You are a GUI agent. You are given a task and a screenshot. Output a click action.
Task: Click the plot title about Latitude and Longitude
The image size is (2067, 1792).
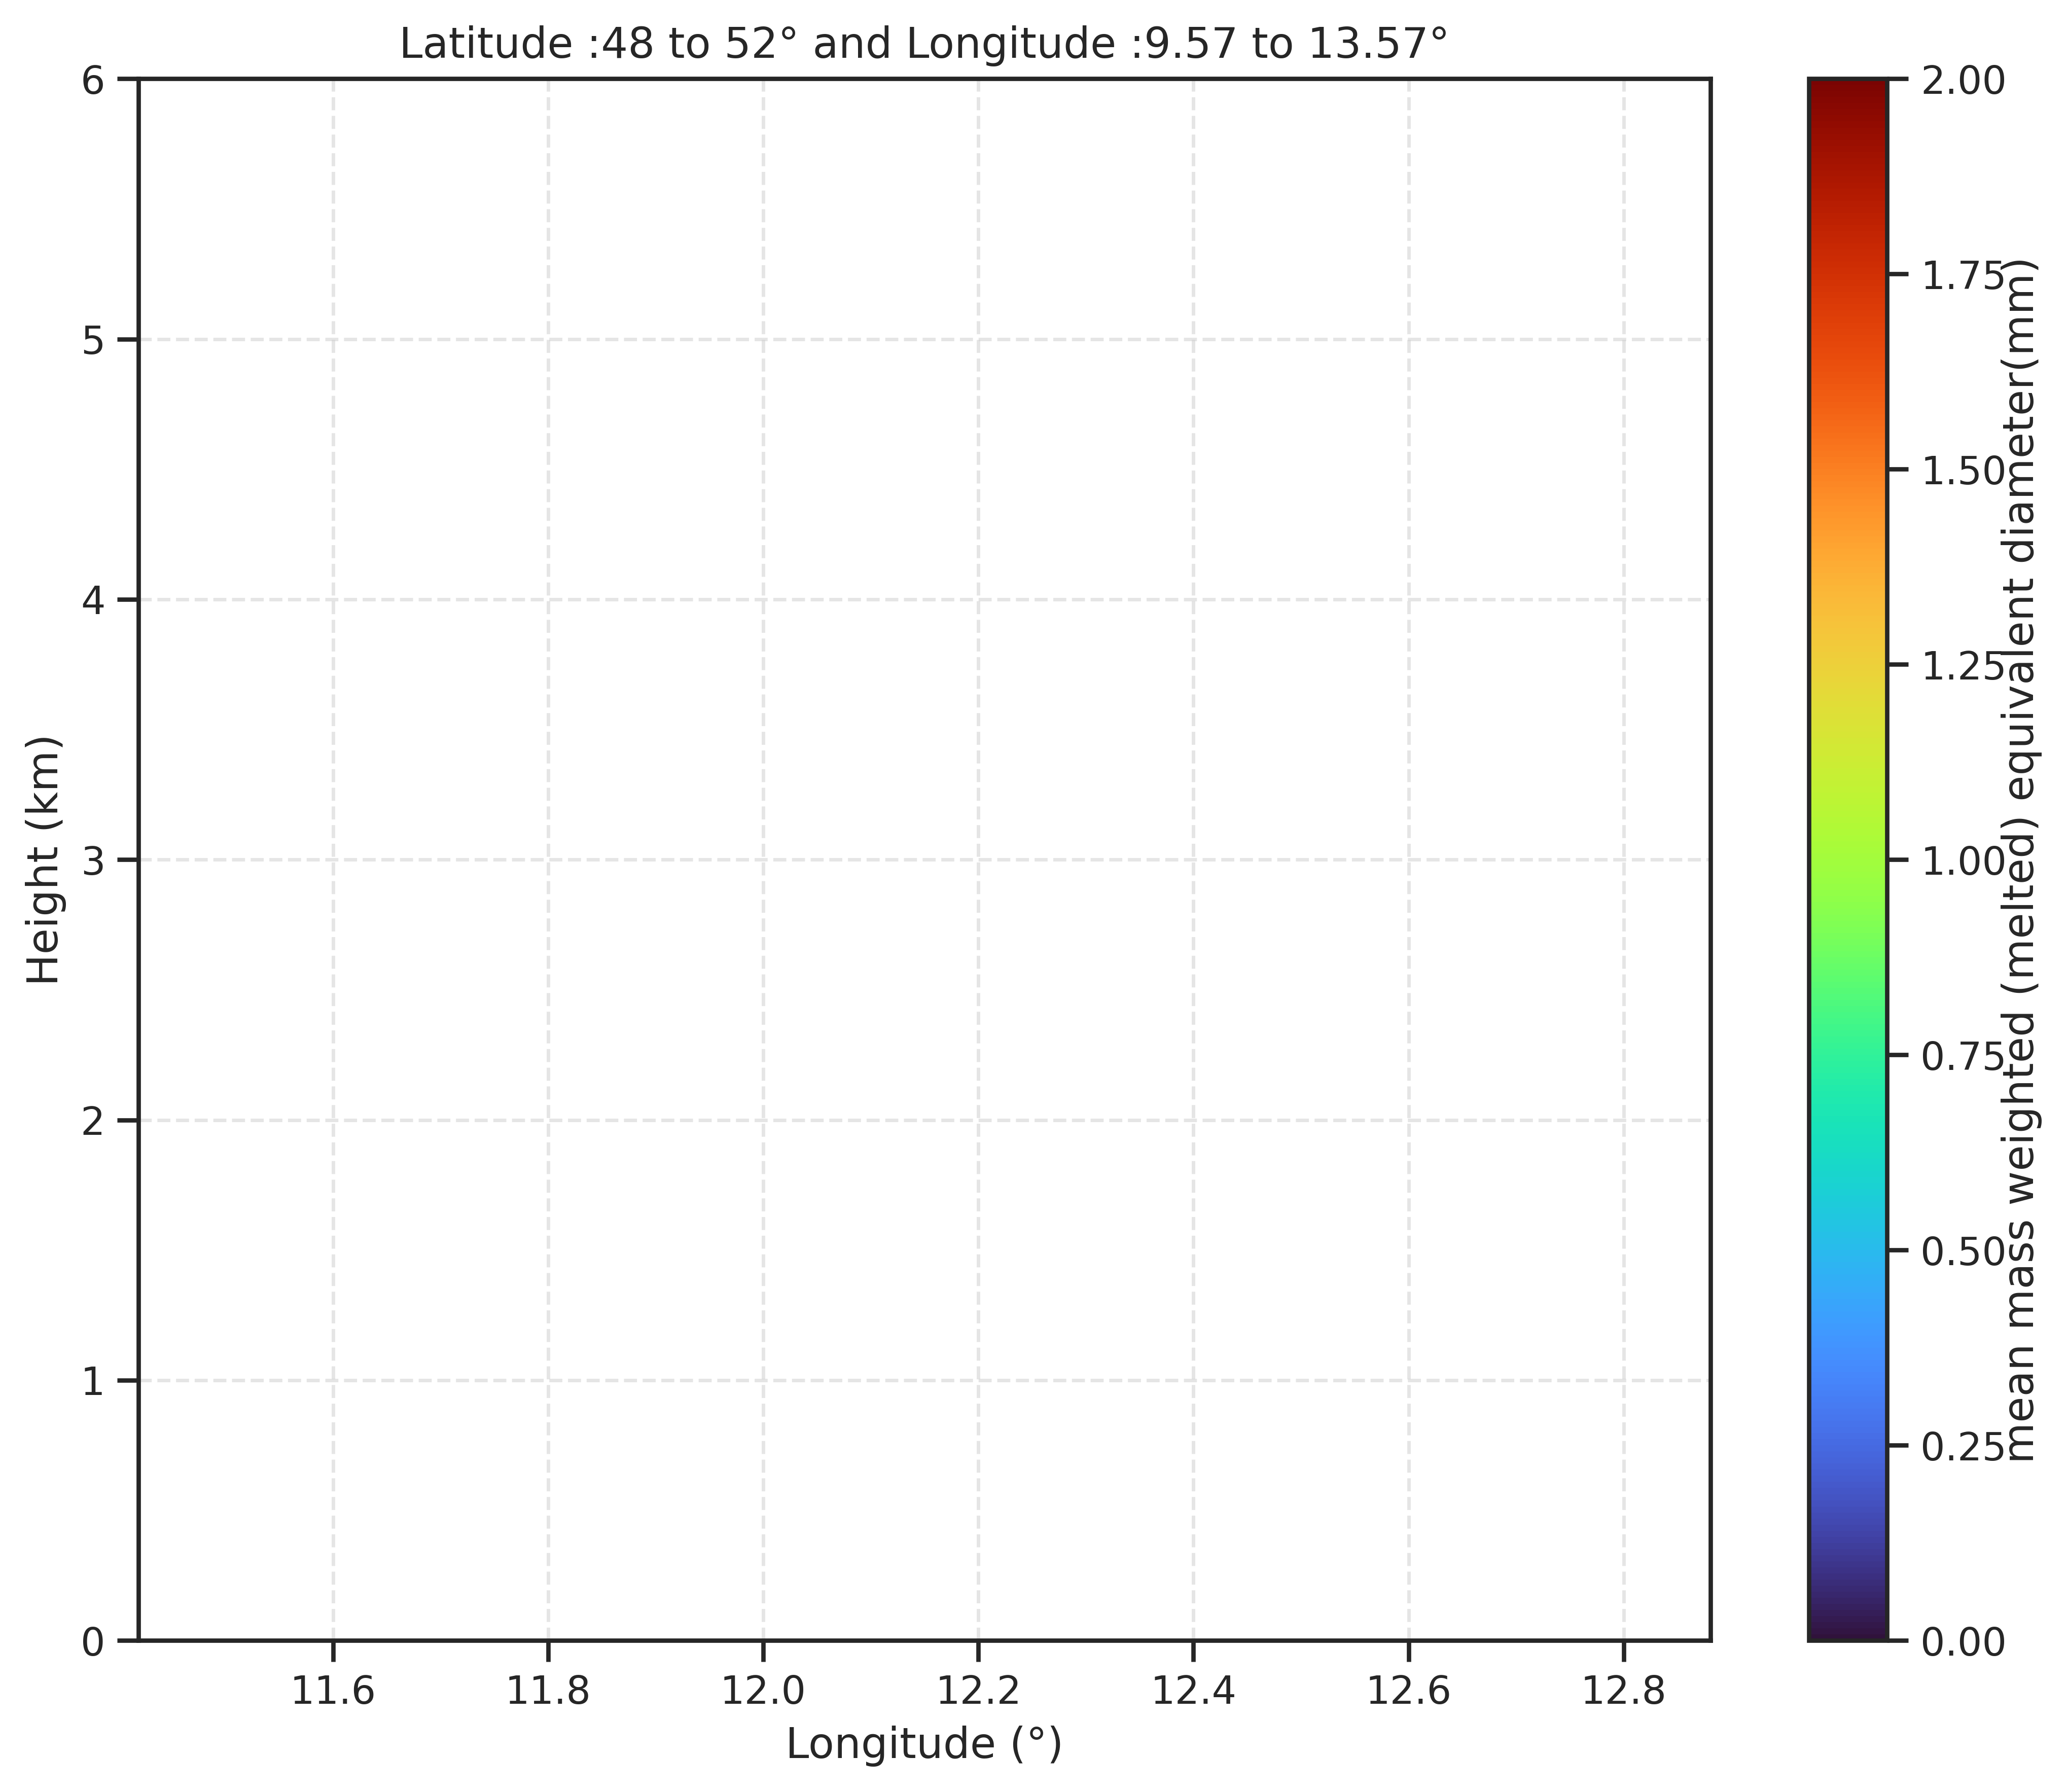click(x=924, y=44)
